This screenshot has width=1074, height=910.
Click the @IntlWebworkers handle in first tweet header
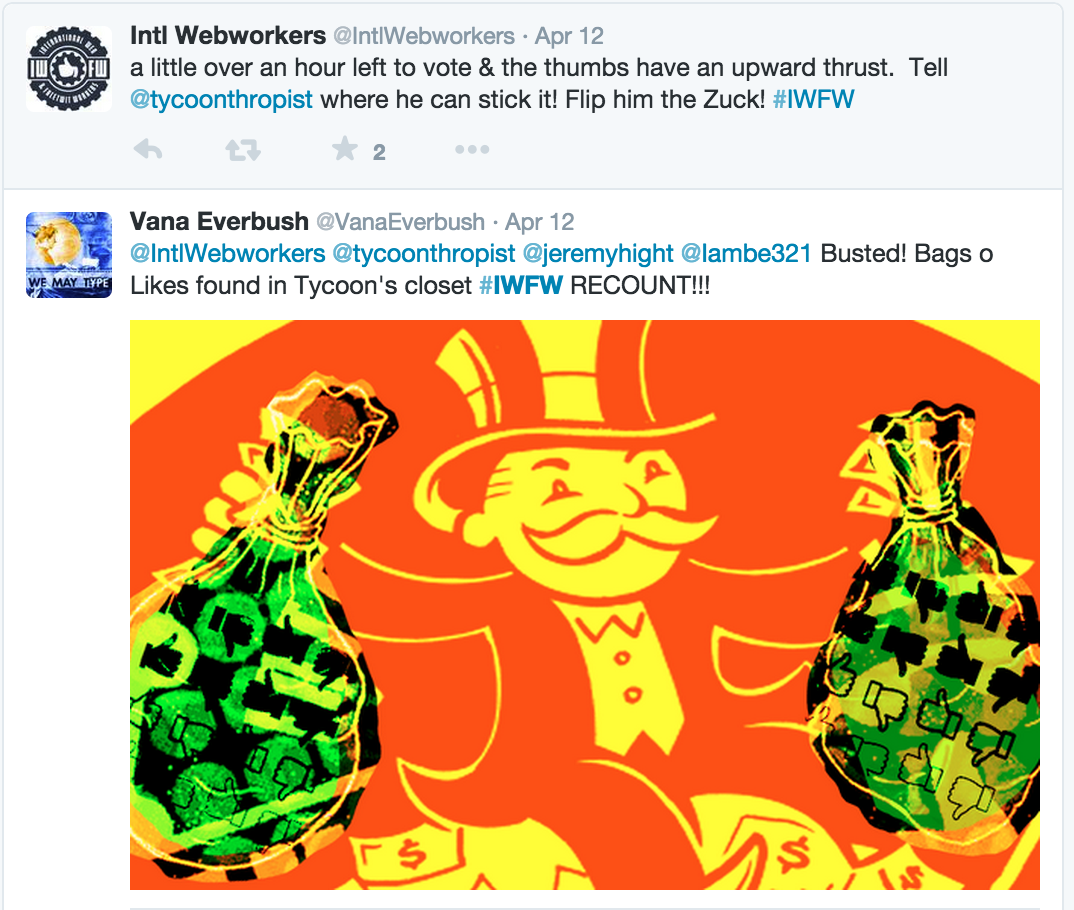[x=424, y=36]
